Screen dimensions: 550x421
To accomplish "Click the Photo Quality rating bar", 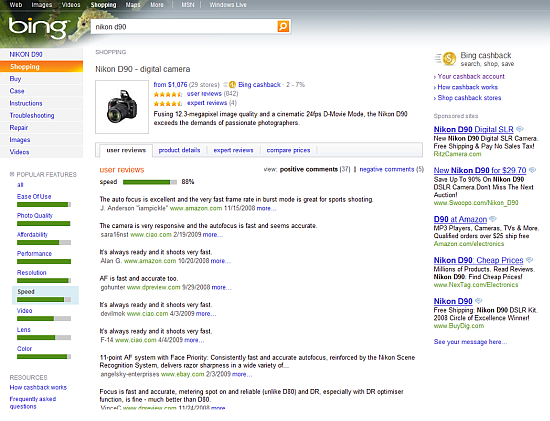I will (x=43, y=223).
